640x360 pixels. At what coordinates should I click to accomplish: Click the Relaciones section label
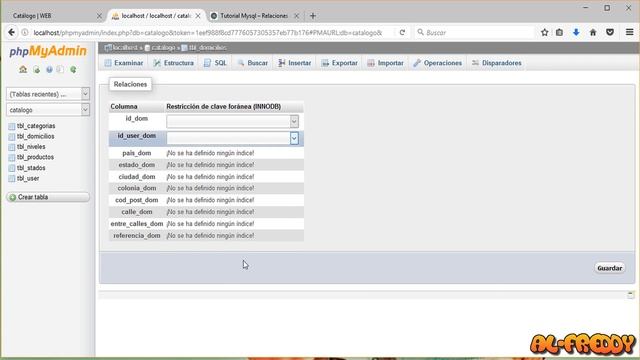point(130,84)
